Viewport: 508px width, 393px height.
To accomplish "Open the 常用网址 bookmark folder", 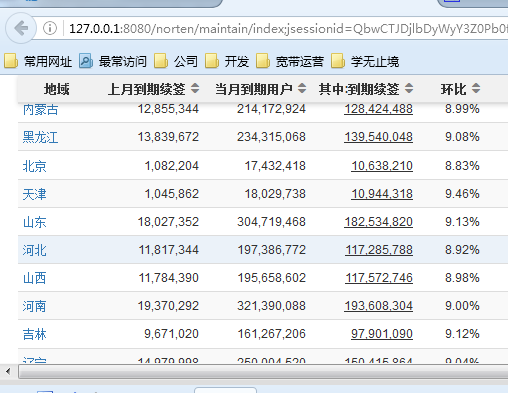I will point(38,61).
